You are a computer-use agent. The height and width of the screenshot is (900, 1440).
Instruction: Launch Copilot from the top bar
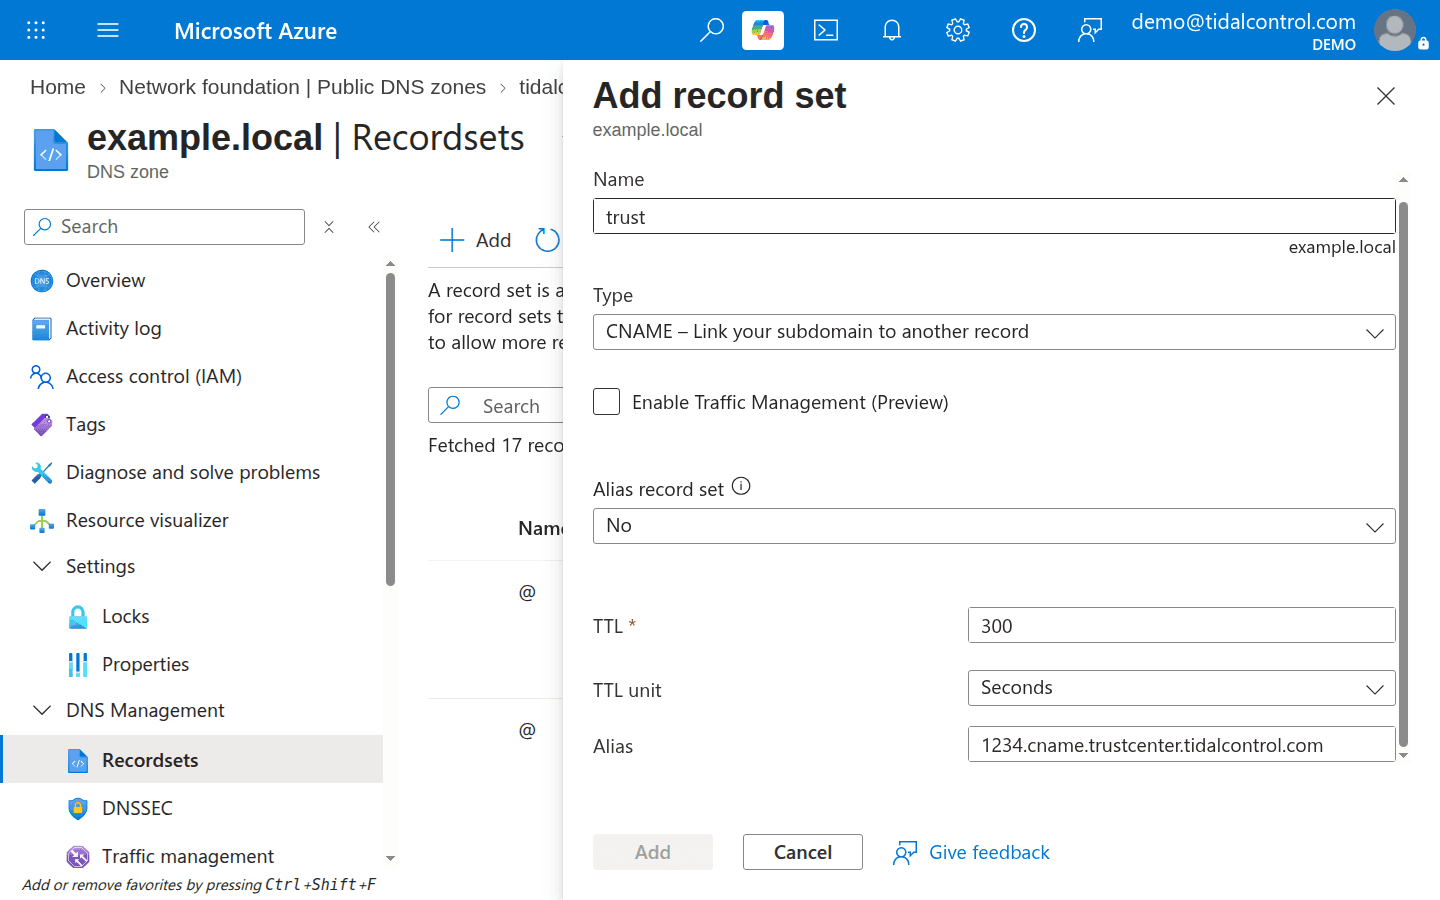click(763, 30)
